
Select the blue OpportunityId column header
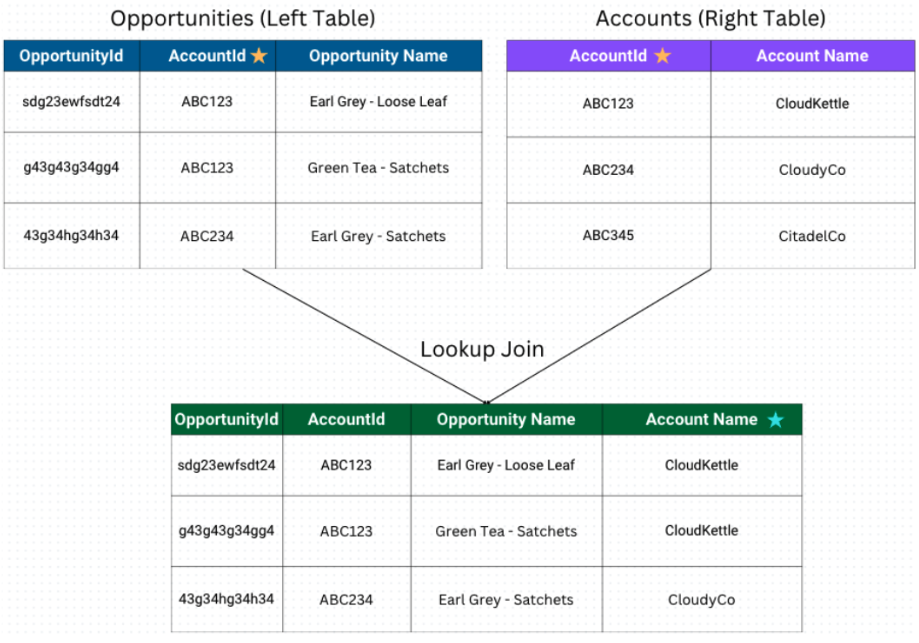[x=72, y=56]
